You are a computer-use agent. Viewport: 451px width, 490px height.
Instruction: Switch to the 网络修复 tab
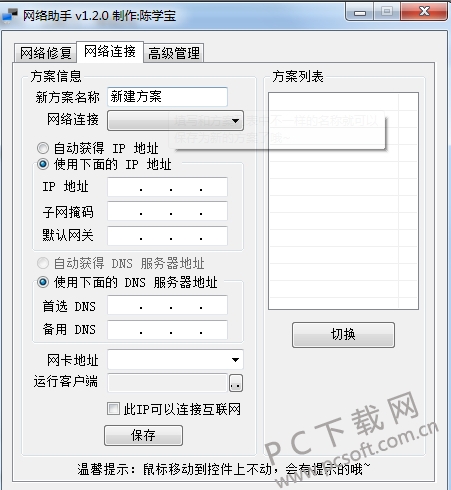[x=46, y=53]
